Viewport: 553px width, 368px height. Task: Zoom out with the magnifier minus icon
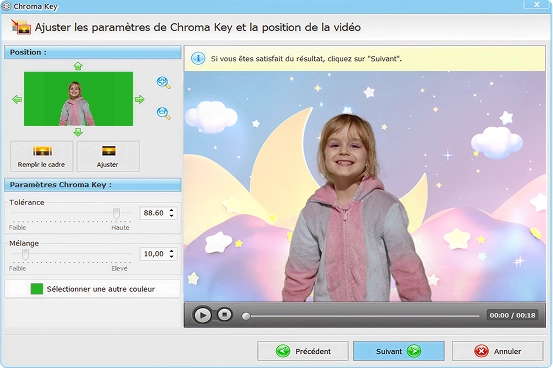(163, 113)
